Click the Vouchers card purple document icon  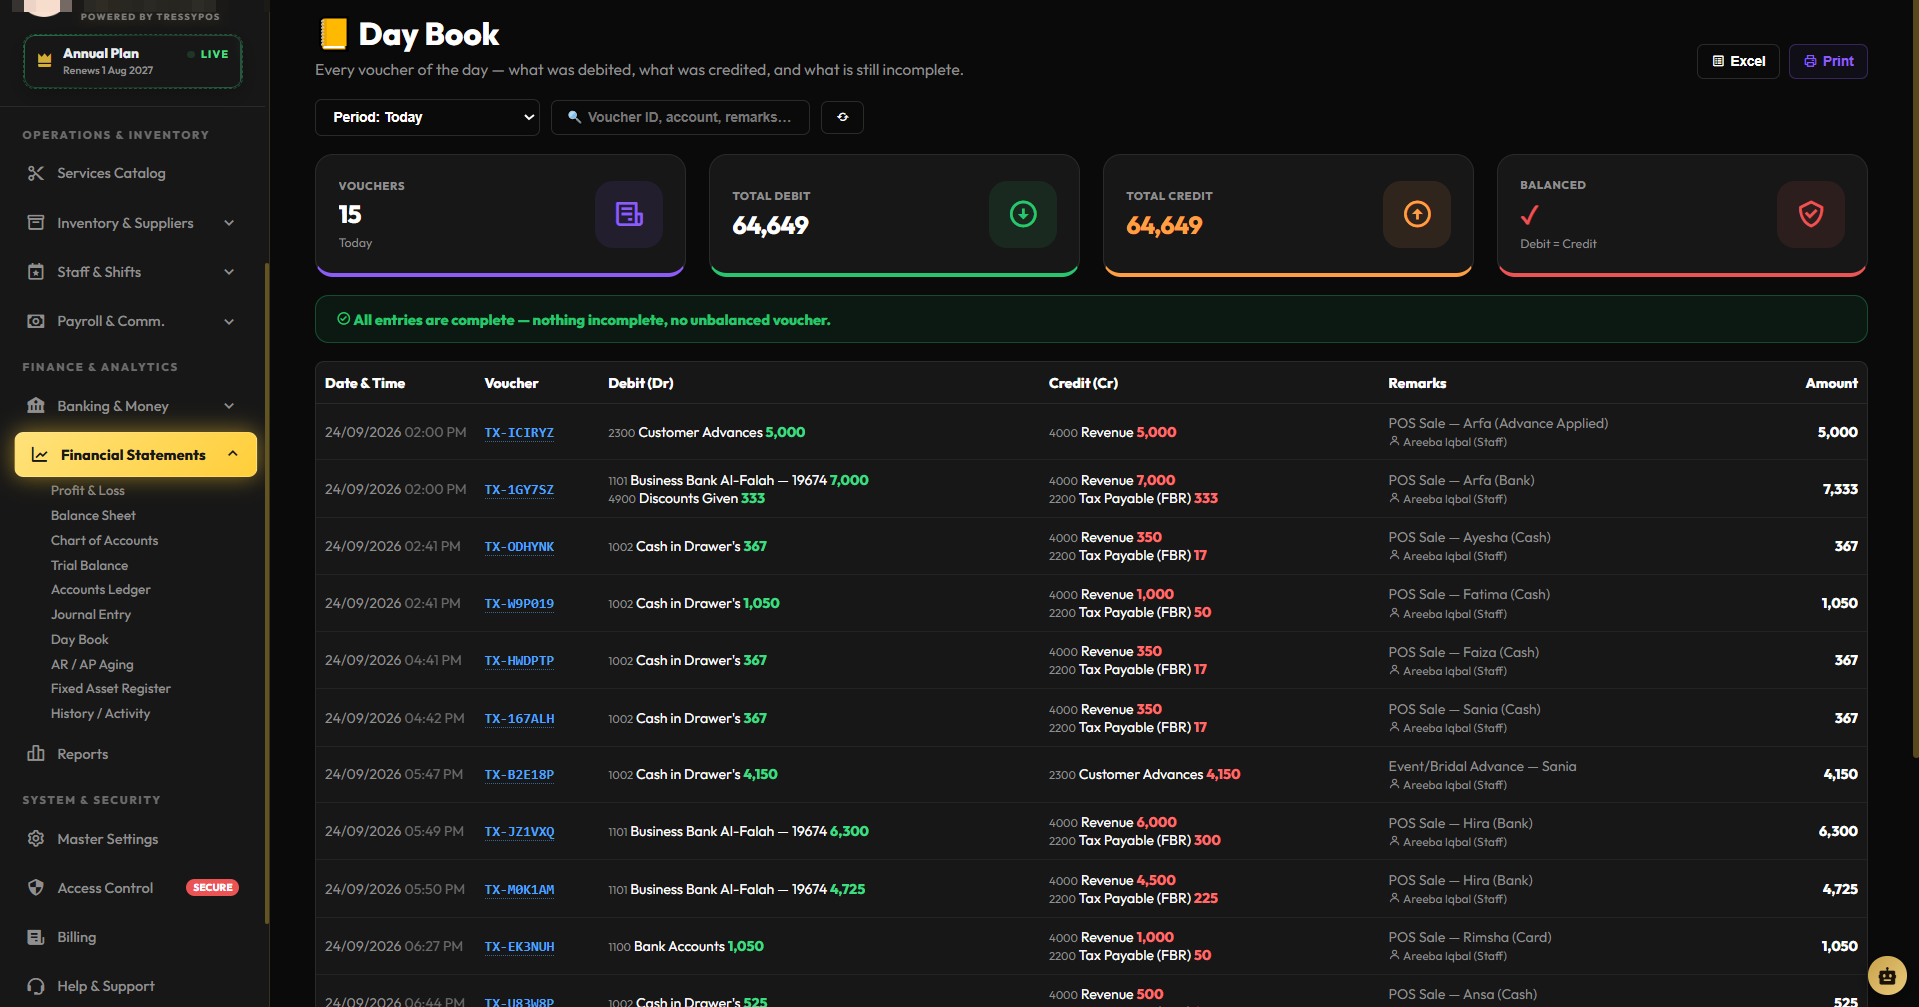click(629, 214)
